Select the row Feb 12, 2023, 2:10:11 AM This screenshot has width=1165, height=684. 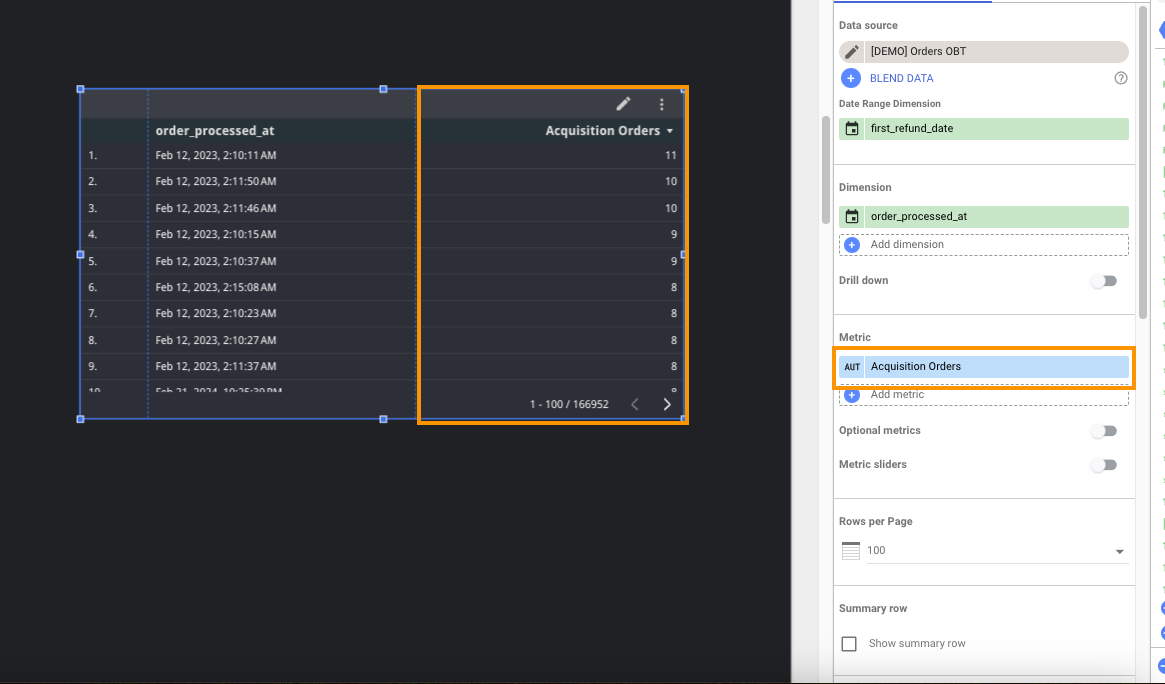click(x=382, y=155)
